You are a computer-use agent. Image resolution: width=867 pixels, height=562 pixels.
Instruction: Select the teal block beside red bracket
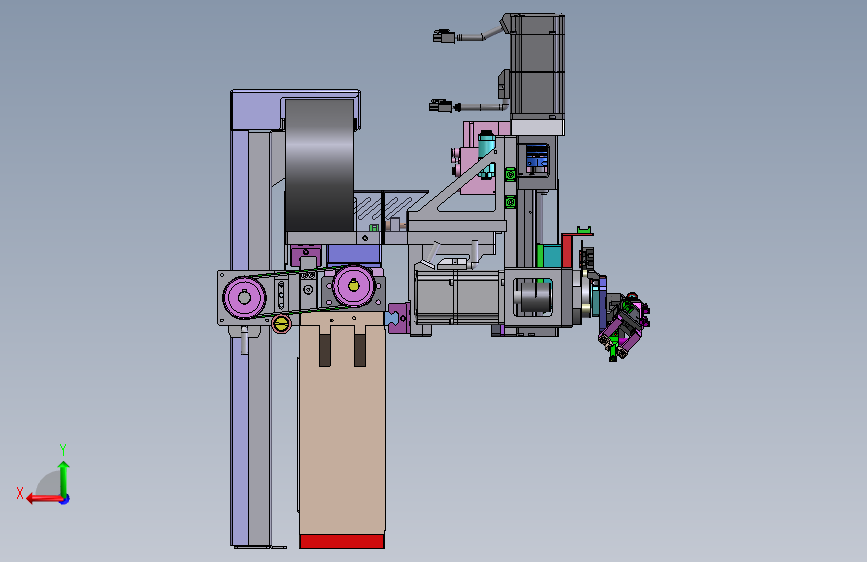(552, 256)
